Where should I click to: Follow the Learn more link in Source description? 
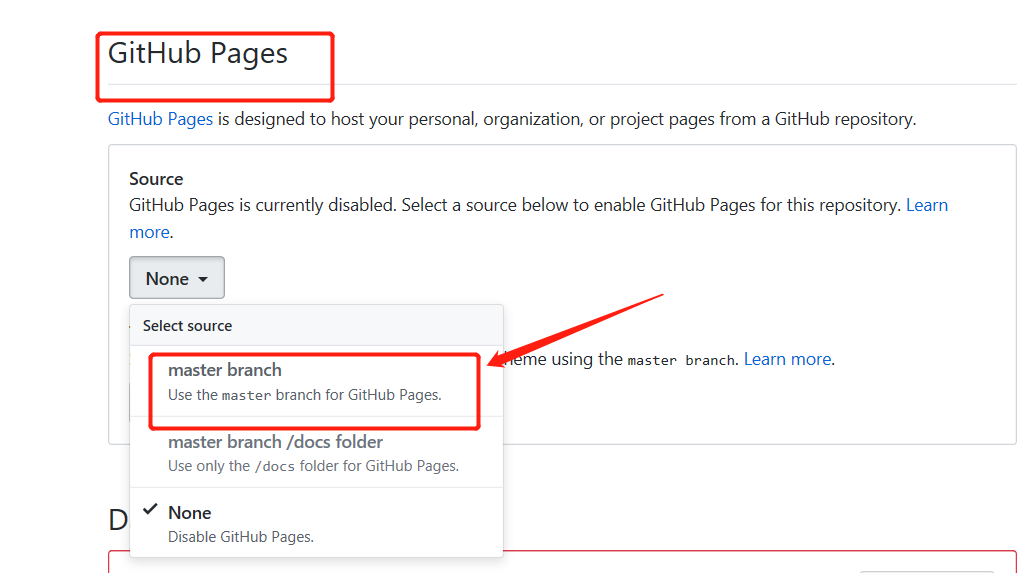[539, 219]
